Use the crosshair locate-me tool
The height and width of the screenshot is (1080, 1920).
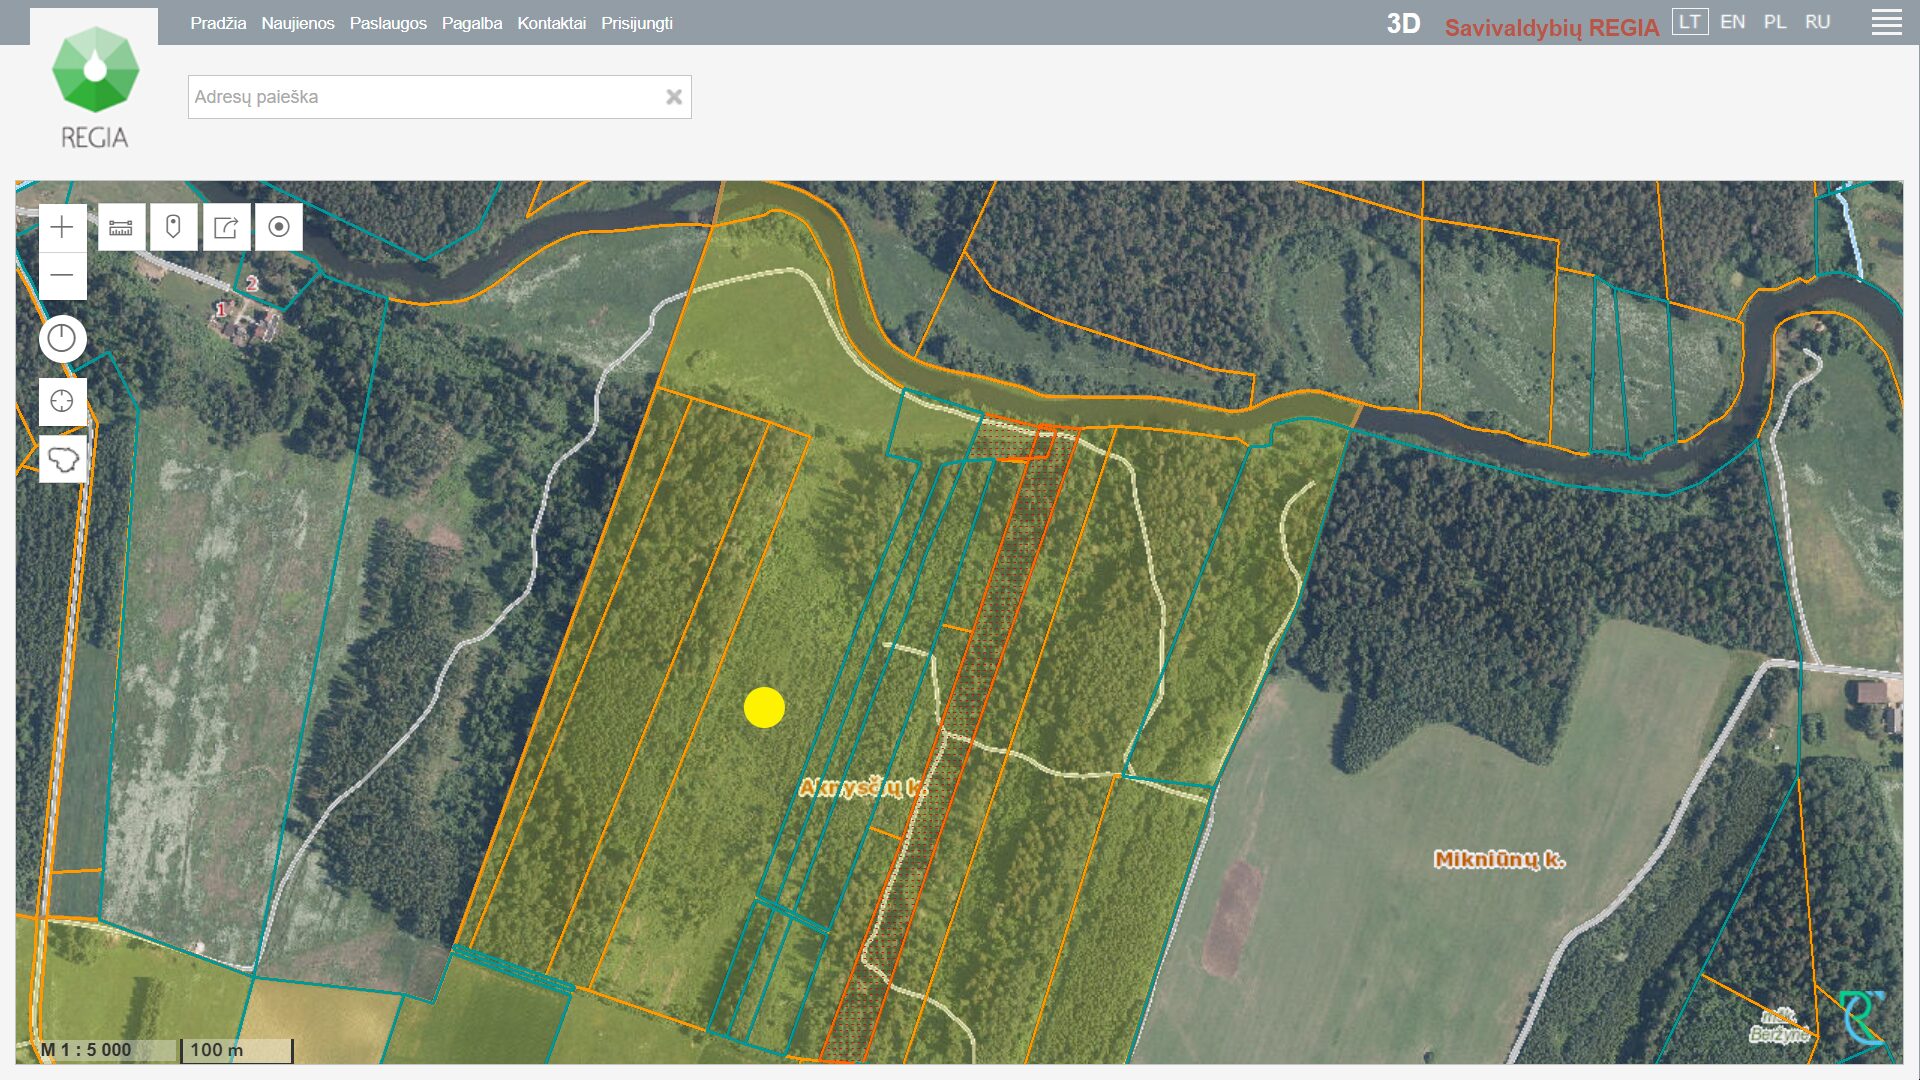[x=62, y=399]
